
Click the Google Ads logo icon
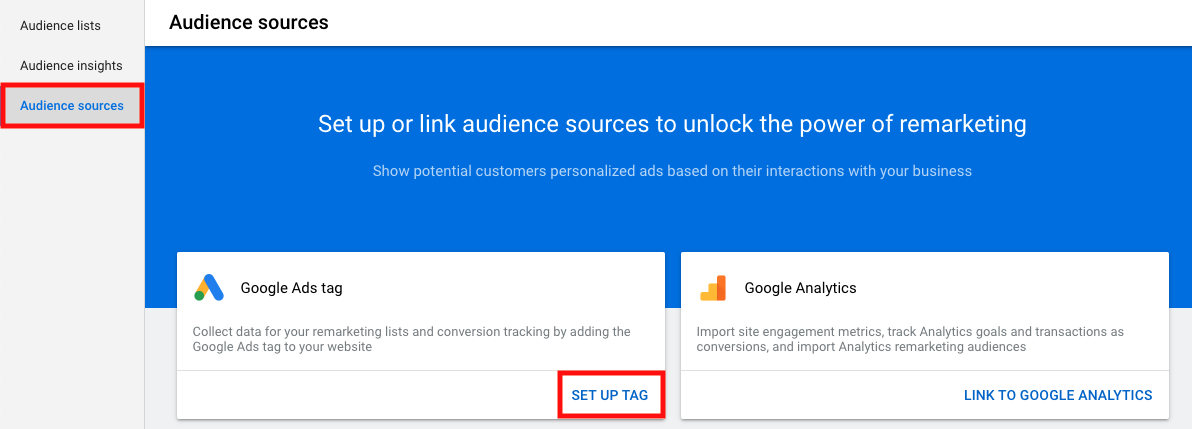pyautogui.click(x=209, y=288)
